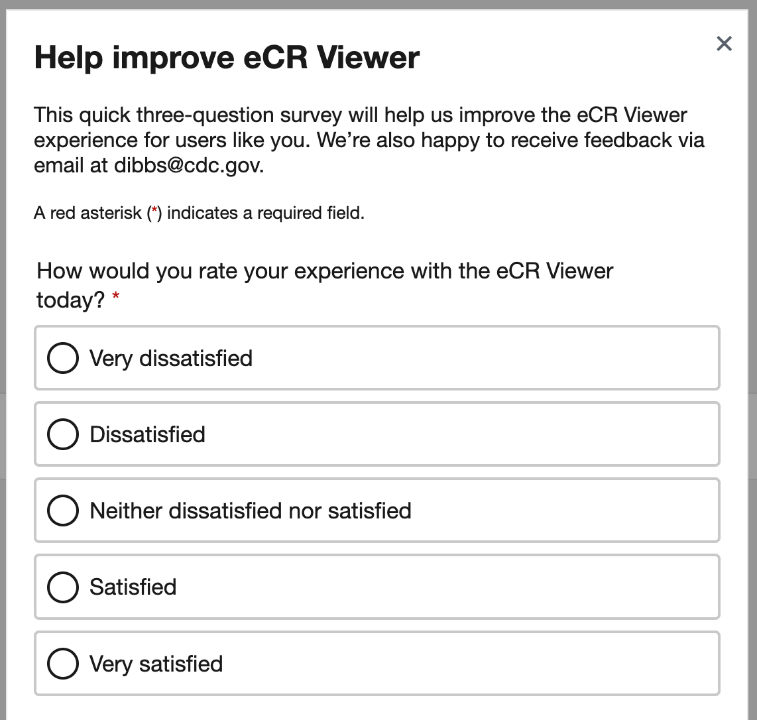Screen dimensions: 757x720
Task: Click the "Satisfied" option label text
Action: pos(133,587)
